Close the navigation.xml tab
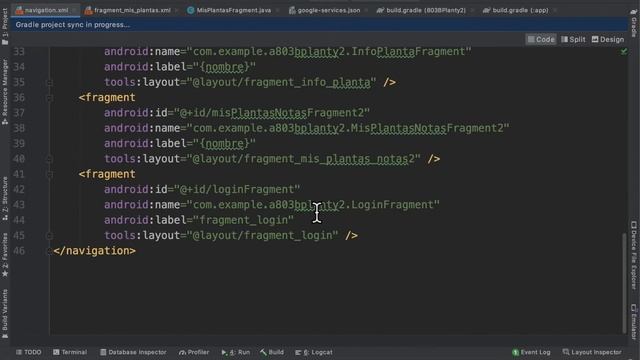This screenshot has height=360, width=640. (75, 10)
